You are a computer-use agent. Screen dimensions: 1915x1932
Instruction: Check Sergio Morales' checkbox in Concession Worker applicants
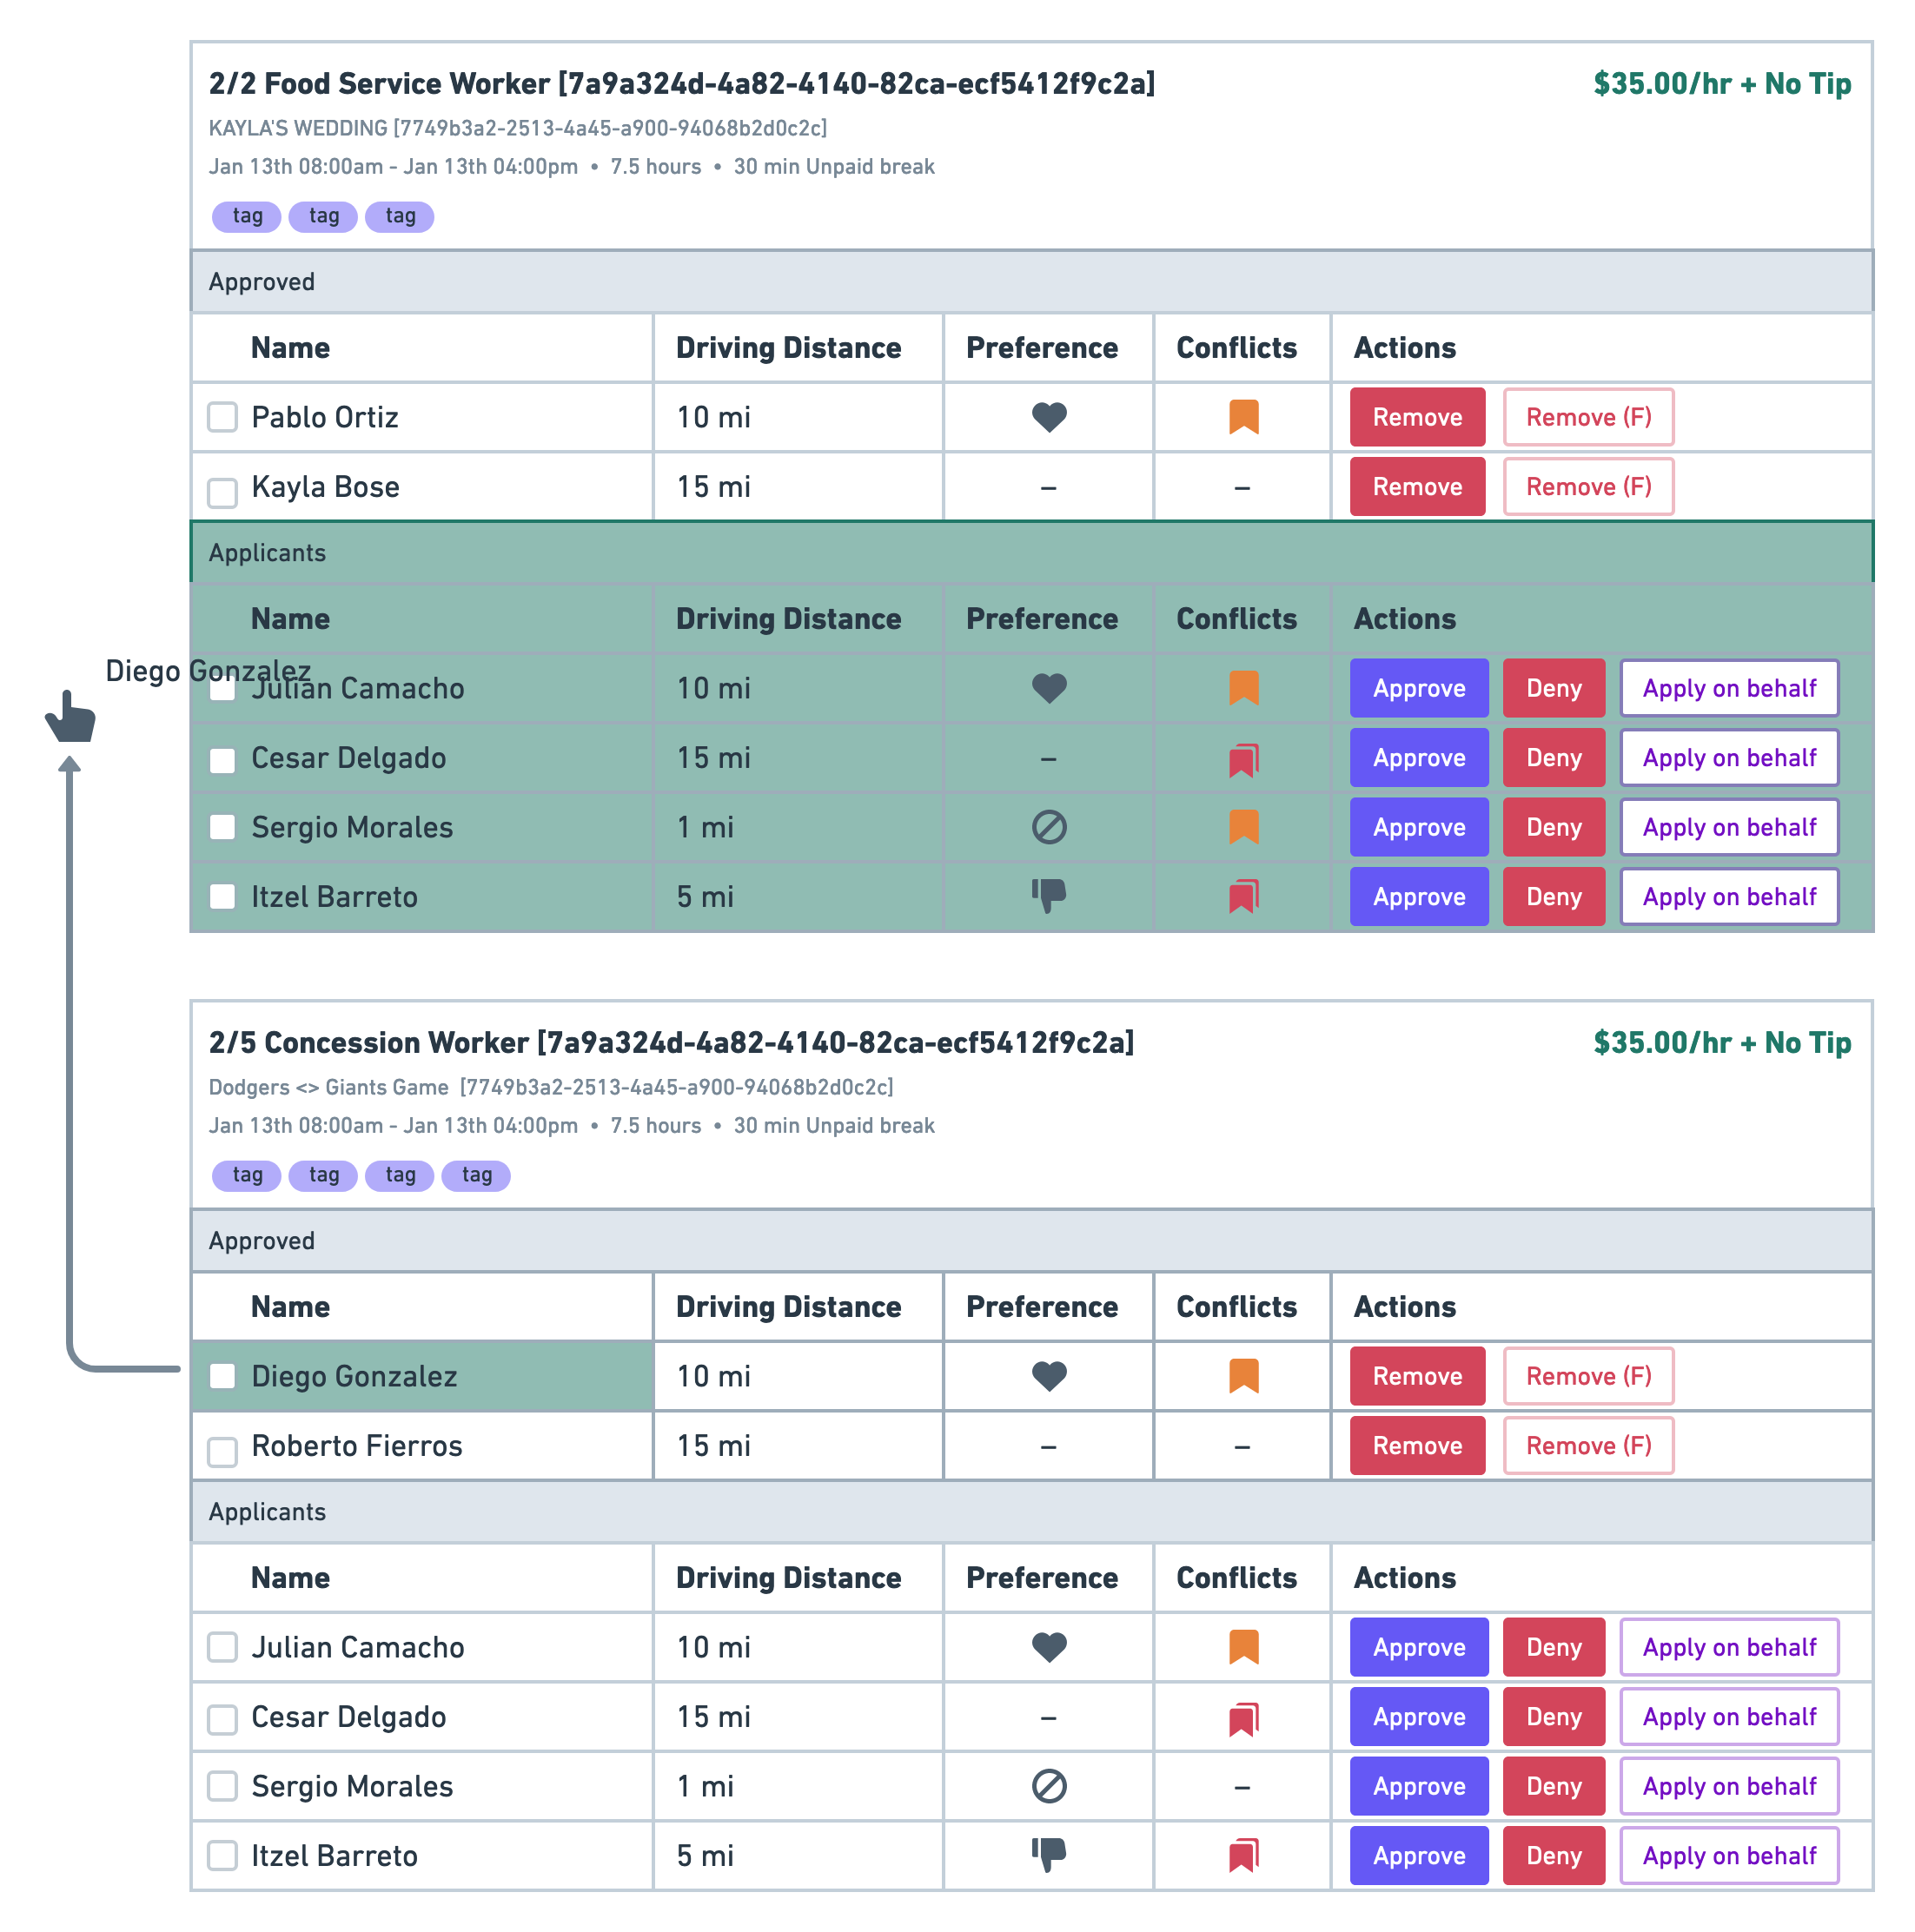[222, 1786]
